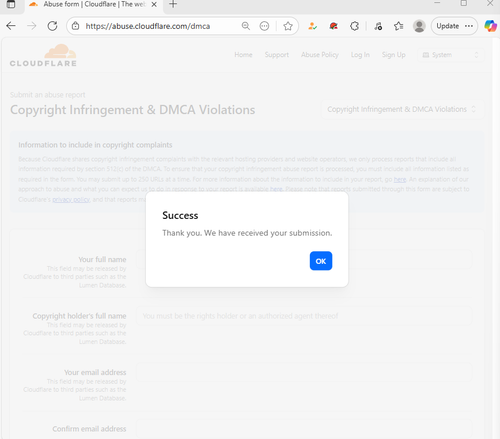This screenshot has height=439, width=500.
Task: Open a new tab with the plus button
Action: (x=173, y=4)
